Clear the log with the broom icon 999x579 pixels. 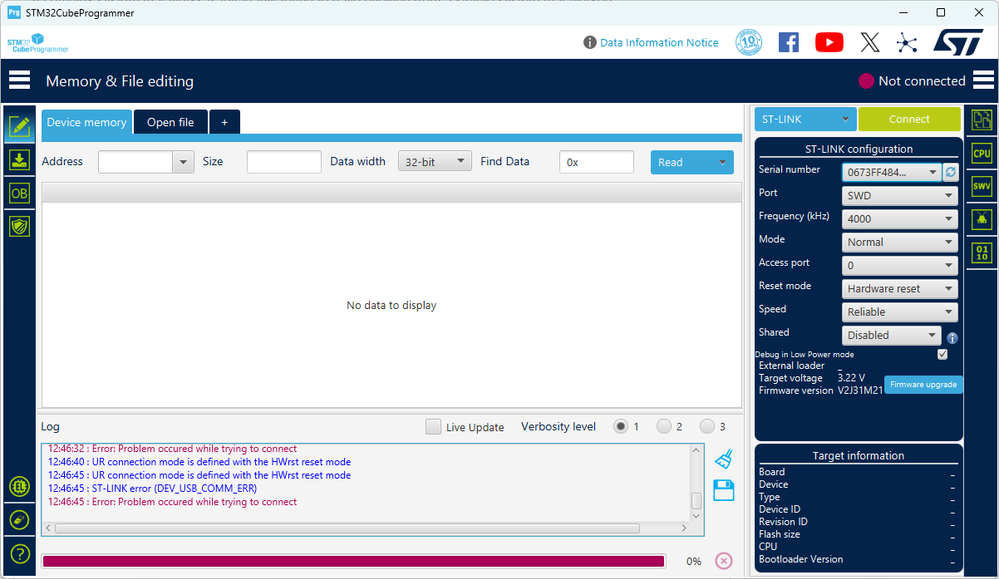724,459
